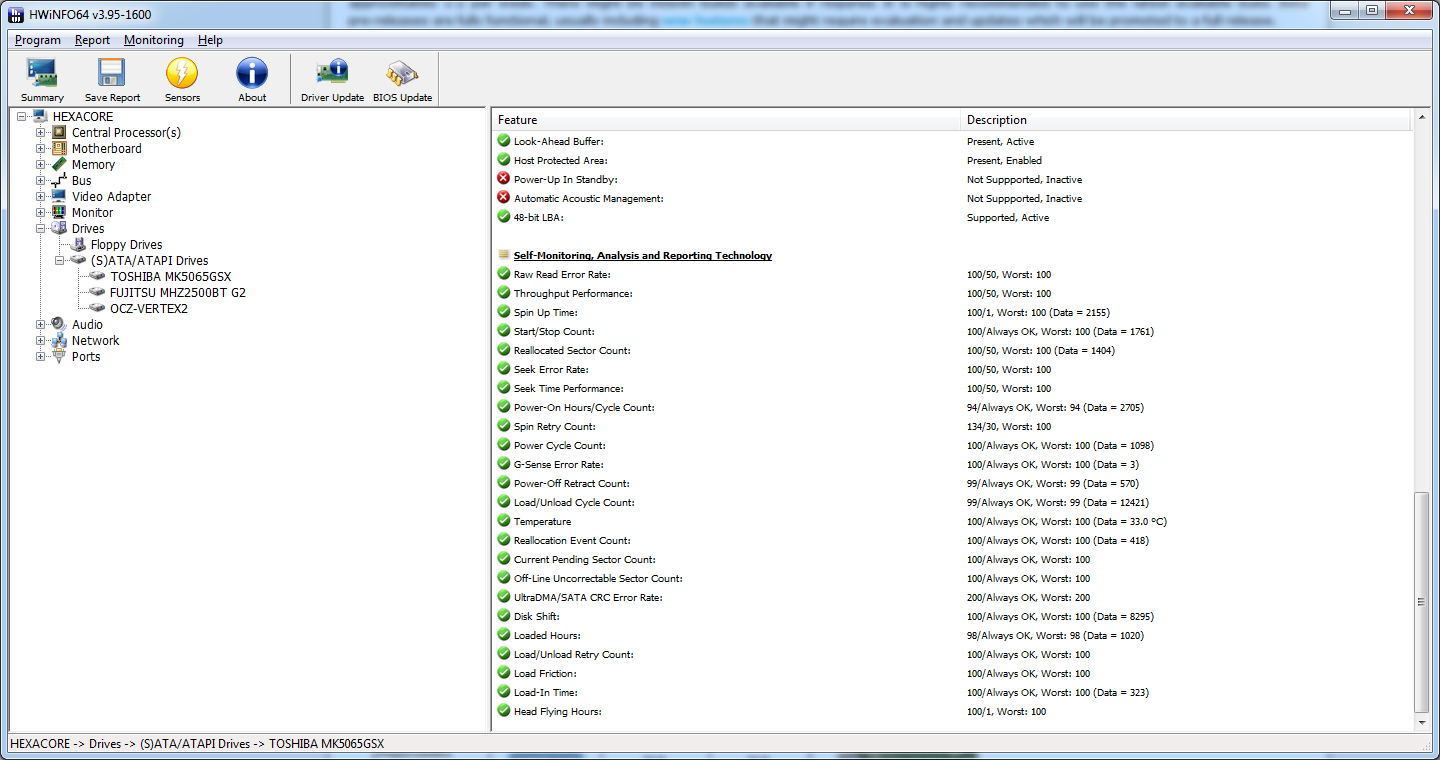1440x760 pixels.
Task: Click the Video Adapter icon
Action: point(59,196)
